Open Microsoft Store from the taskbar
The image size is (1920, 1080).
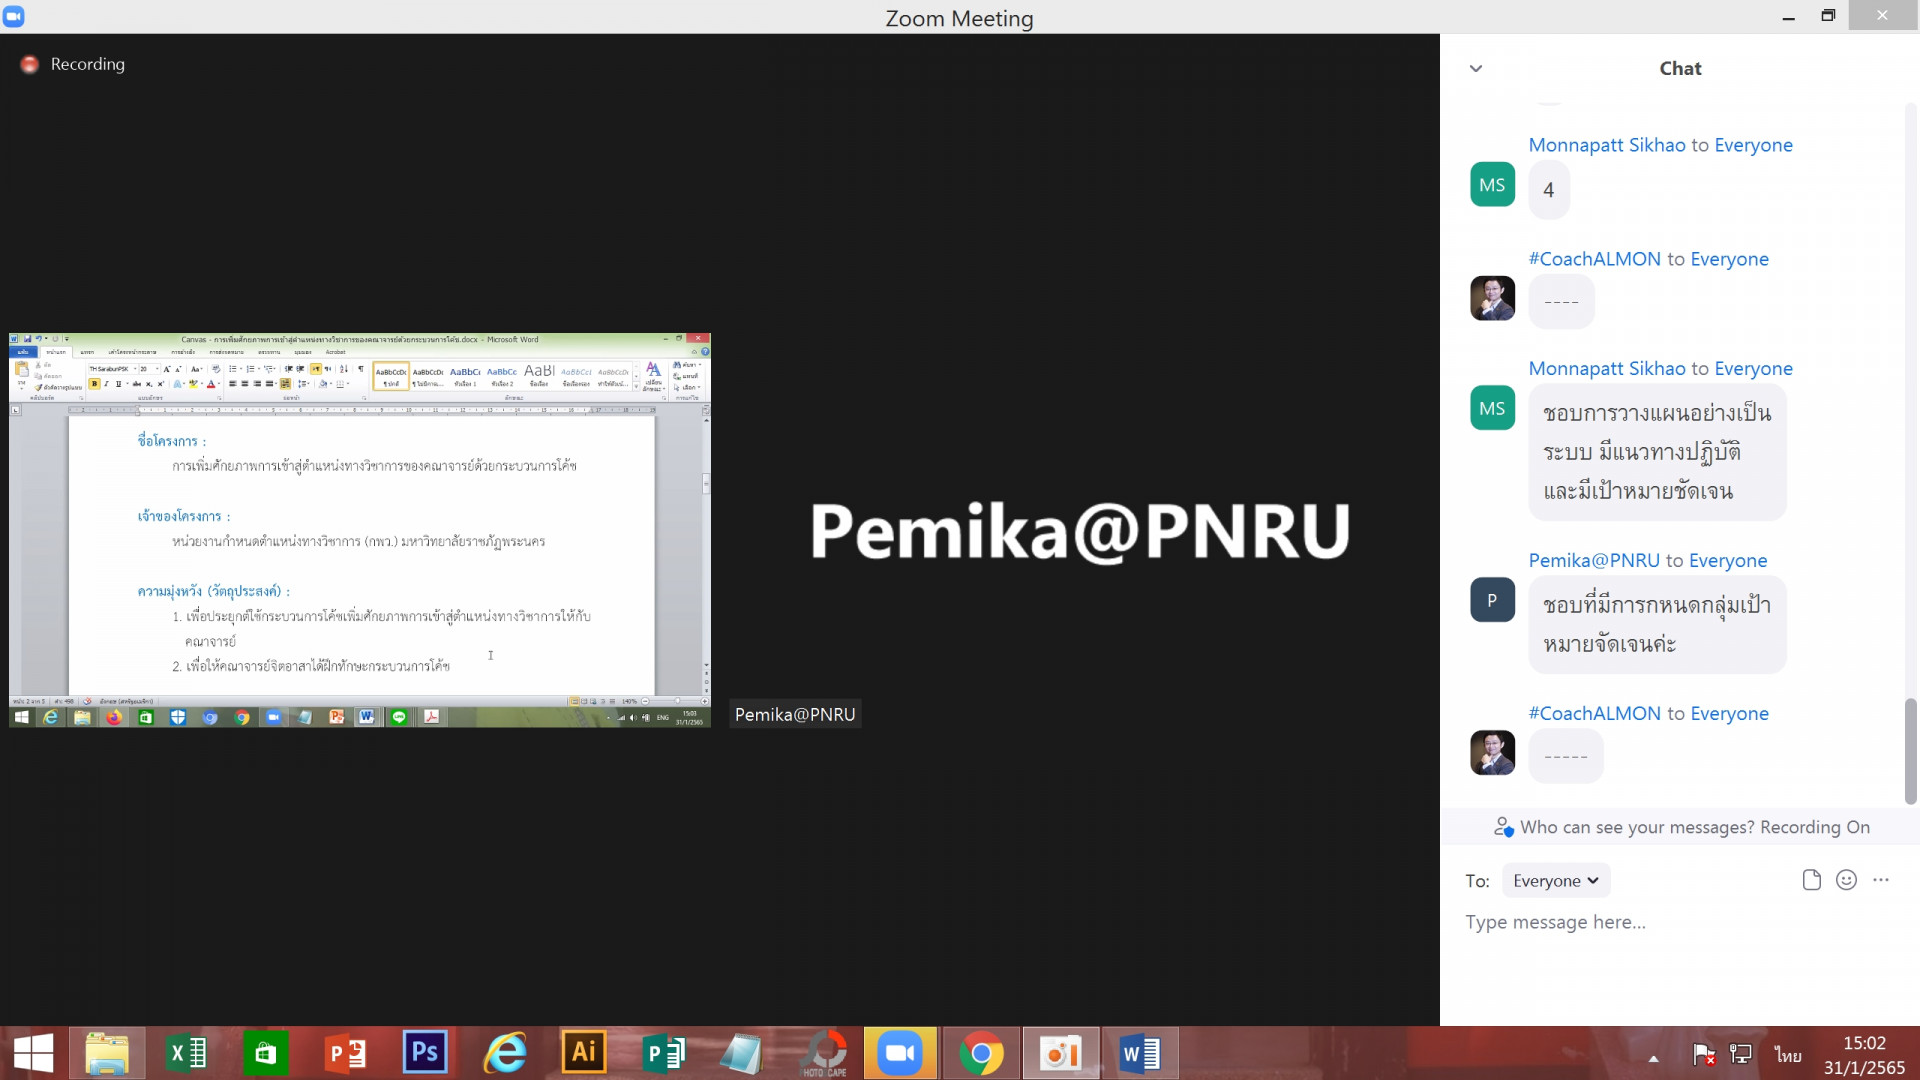pos(265,1053)
